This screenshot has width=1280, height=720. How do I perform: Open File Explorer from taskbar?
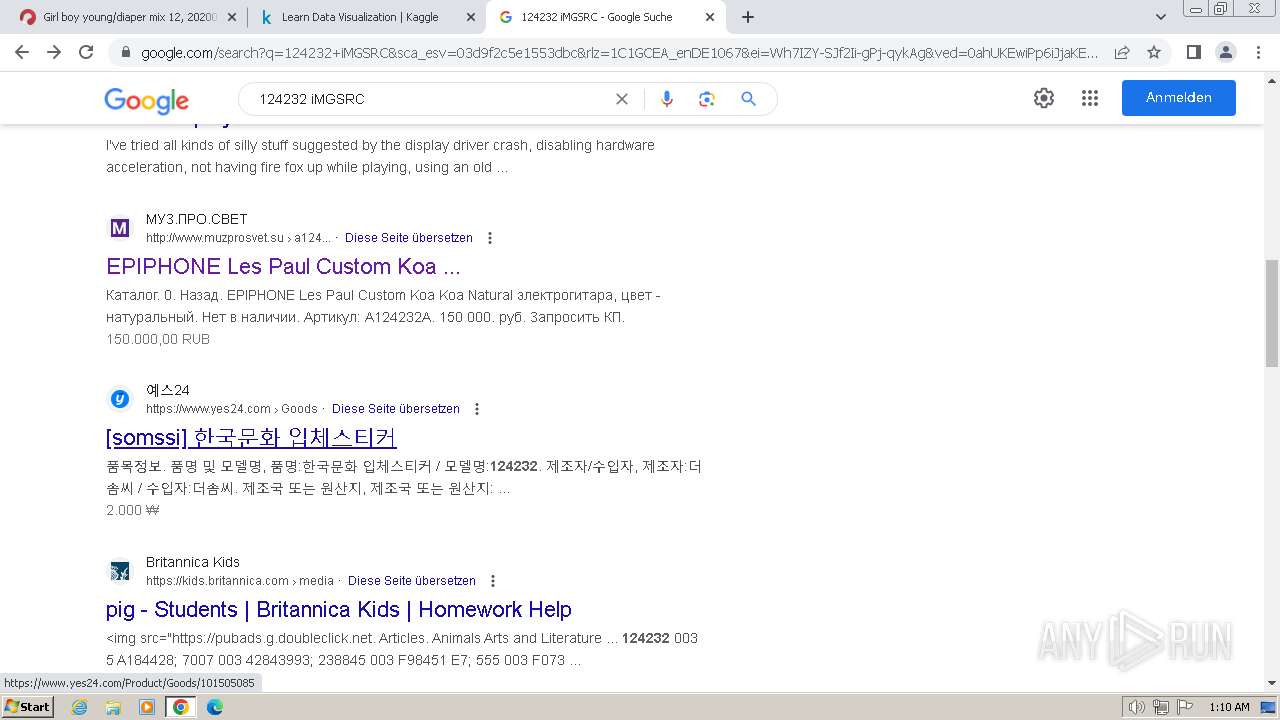pos(113,707)
